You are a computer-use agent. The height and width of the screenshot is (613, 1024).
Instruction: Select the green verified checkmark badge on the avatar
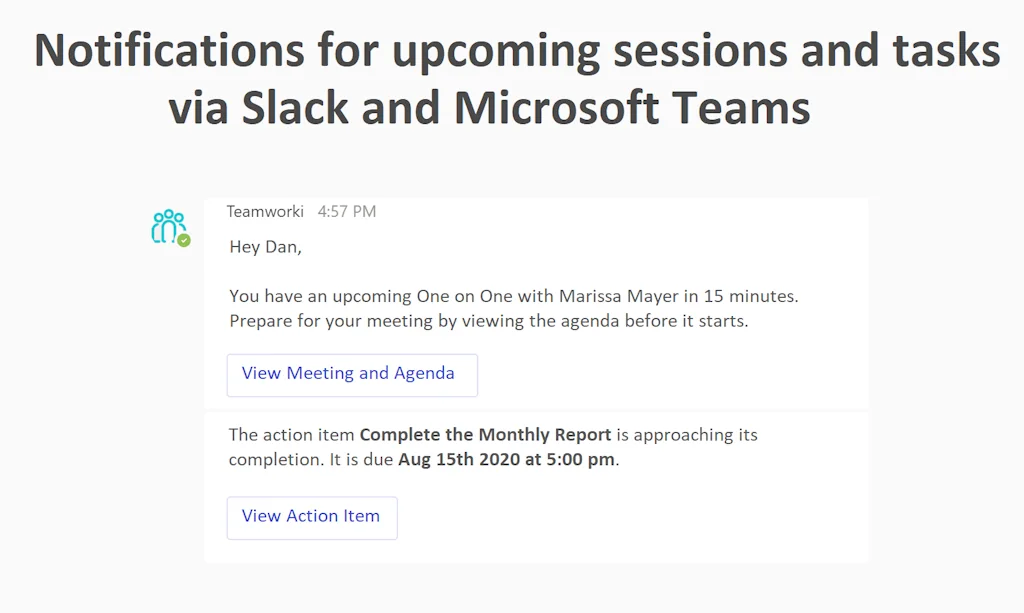(182, 240)
